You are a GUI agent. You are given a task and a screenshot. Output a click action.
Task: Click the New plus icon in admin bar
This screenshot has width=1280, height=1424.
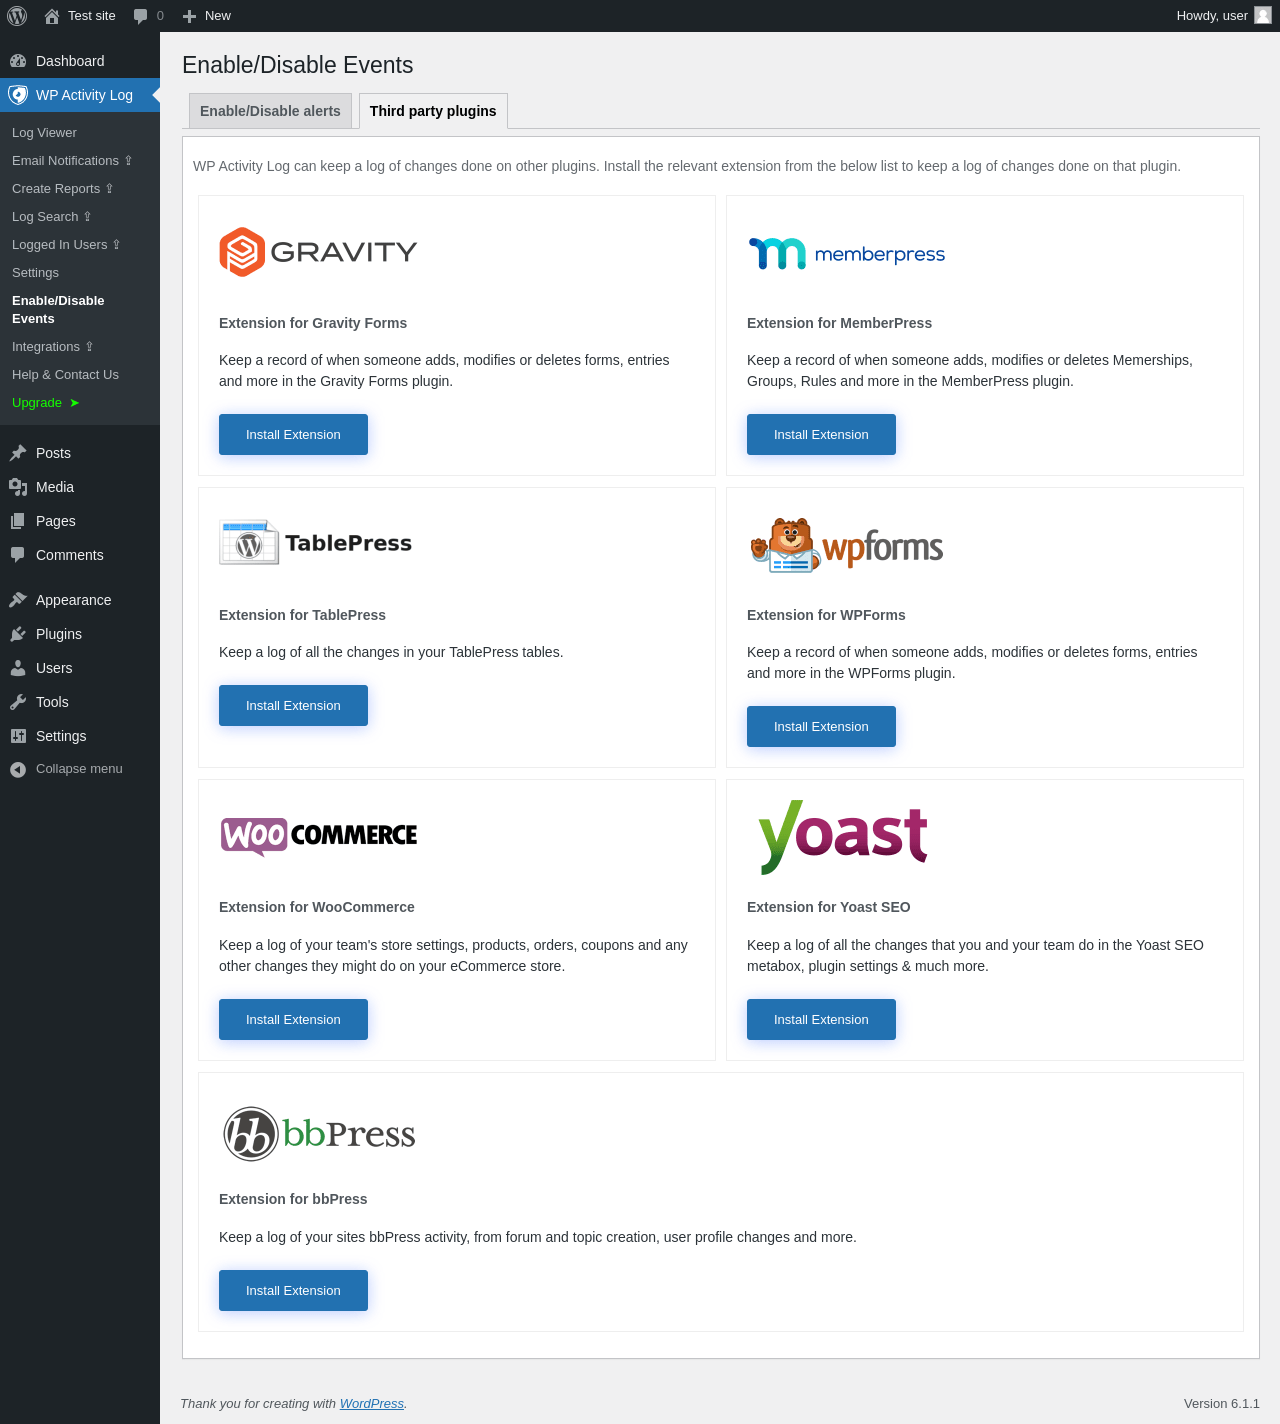coord(189,16)
